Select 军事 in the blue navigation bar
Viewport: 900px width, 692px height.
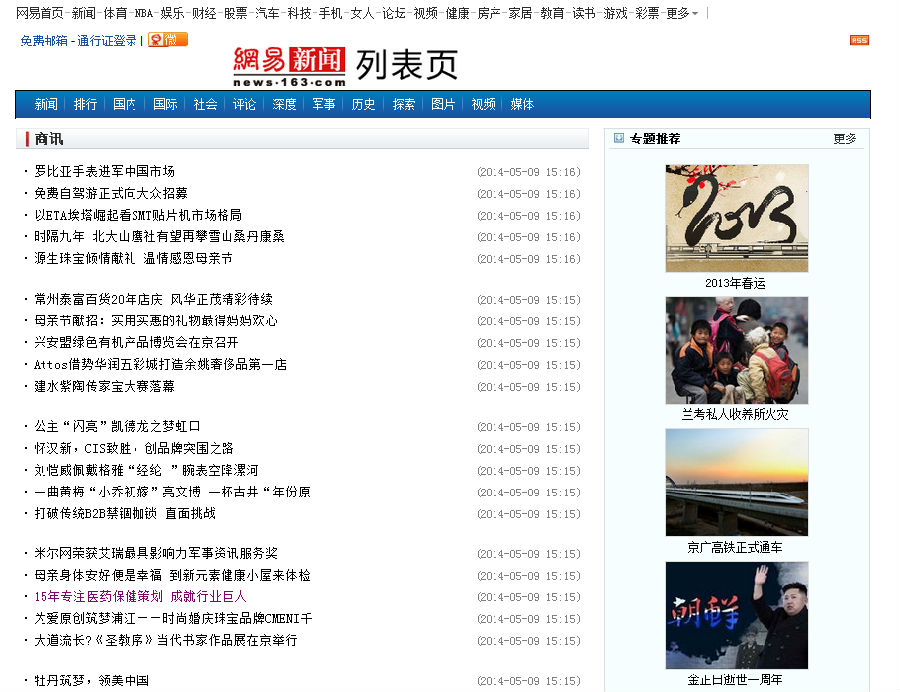[x=323, y=104]
